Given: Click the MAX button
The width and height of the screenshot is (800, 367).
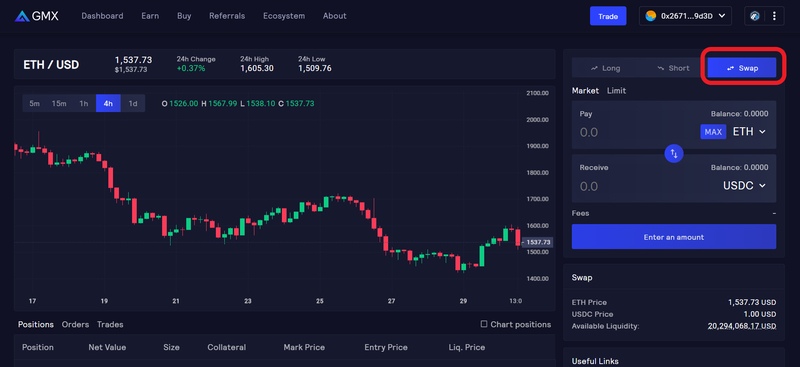Looking at the screenshot, I should [x=713, y=132].
